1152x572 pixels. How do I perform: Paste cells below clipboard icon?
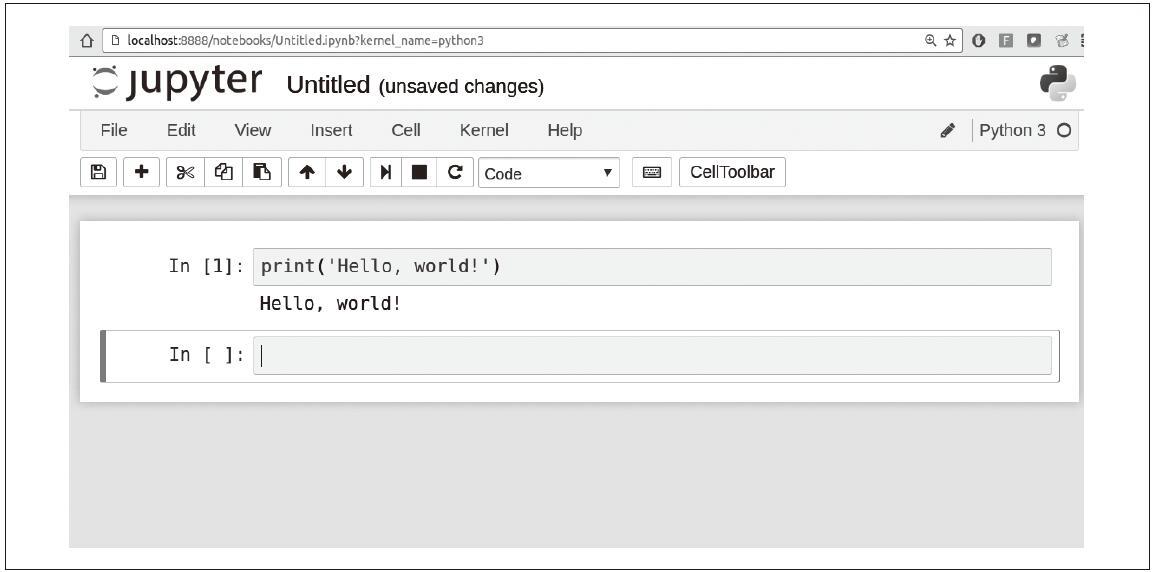click(x=262, y=172)
